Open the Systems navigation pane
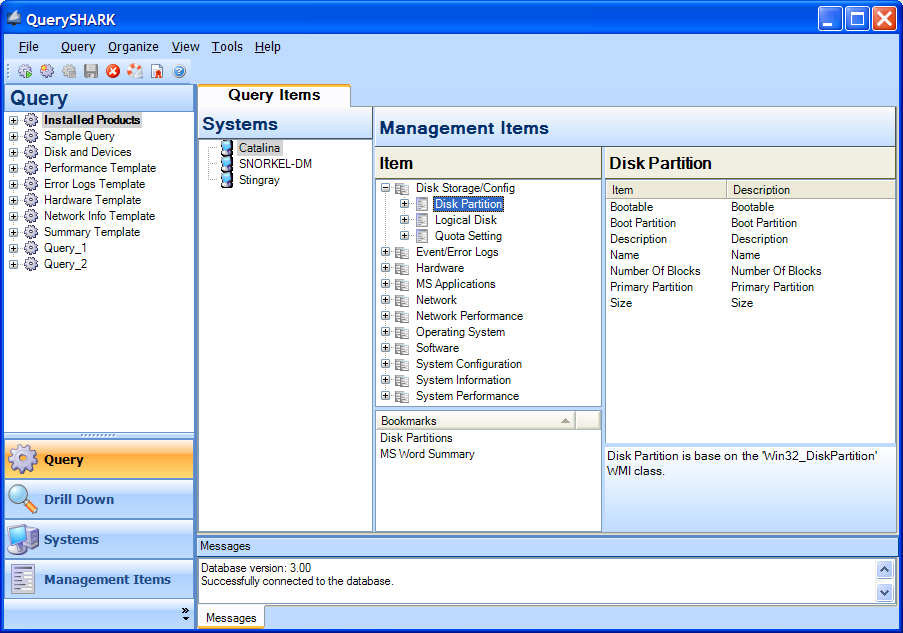 pos(98,540)
